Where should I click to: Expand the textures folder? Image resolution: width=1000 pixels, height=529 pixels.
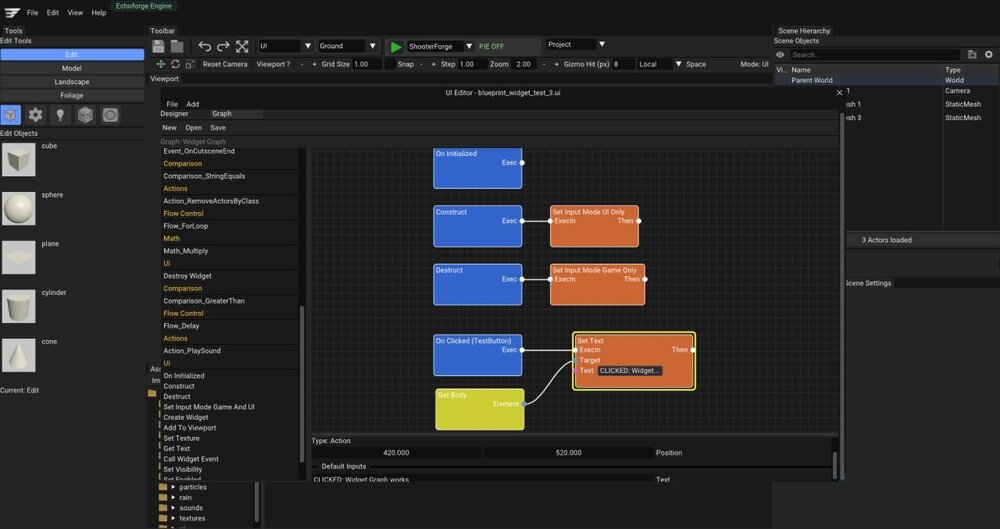(x=173, y=518)
